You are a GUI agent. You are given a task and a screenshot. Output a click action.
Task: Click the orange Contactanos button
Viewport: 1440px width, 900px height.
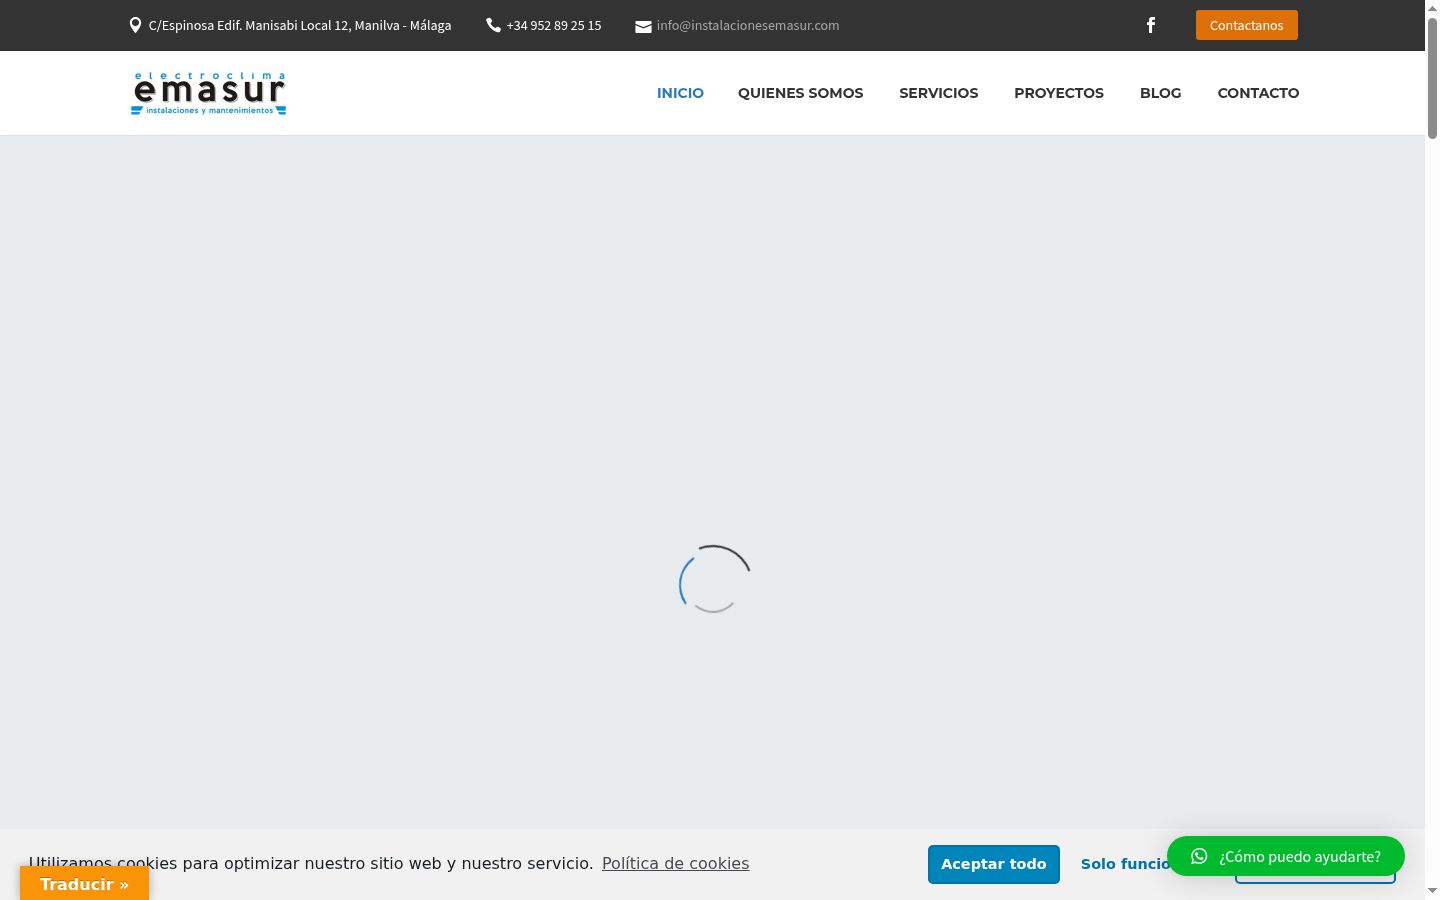click(1246, 25)
